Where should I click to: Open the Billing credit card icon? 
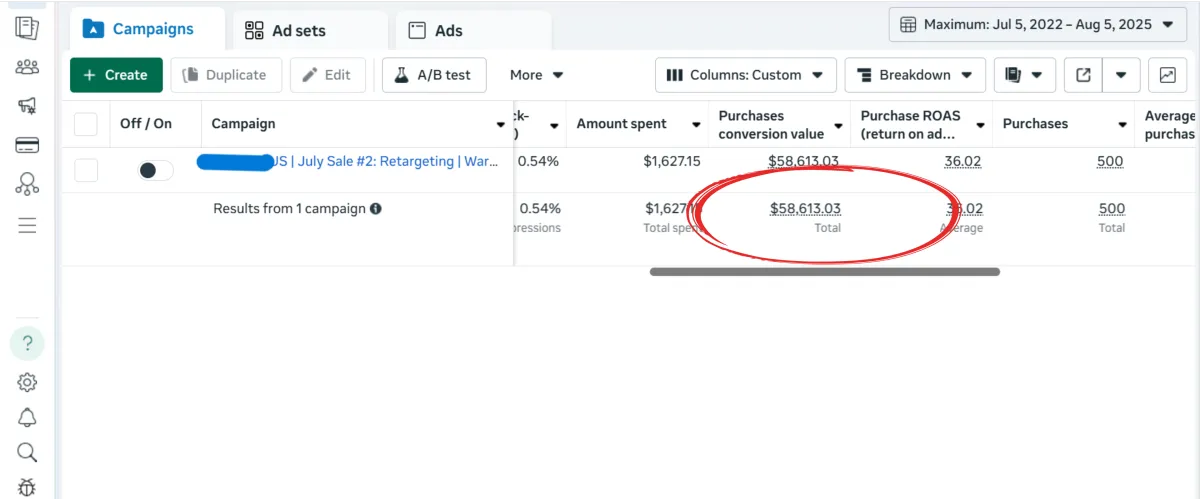point(27,146)
